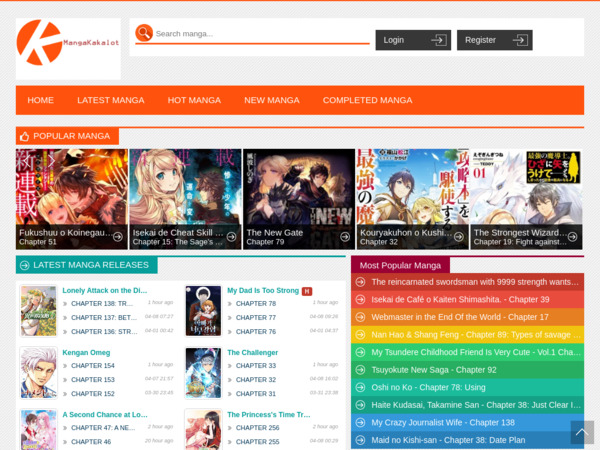Image resolution: width=600 pixels, height=450 pixels.
Task: Open CHAPTER 138: TR... of Lonely Attack
Action: tap(102, 303)
